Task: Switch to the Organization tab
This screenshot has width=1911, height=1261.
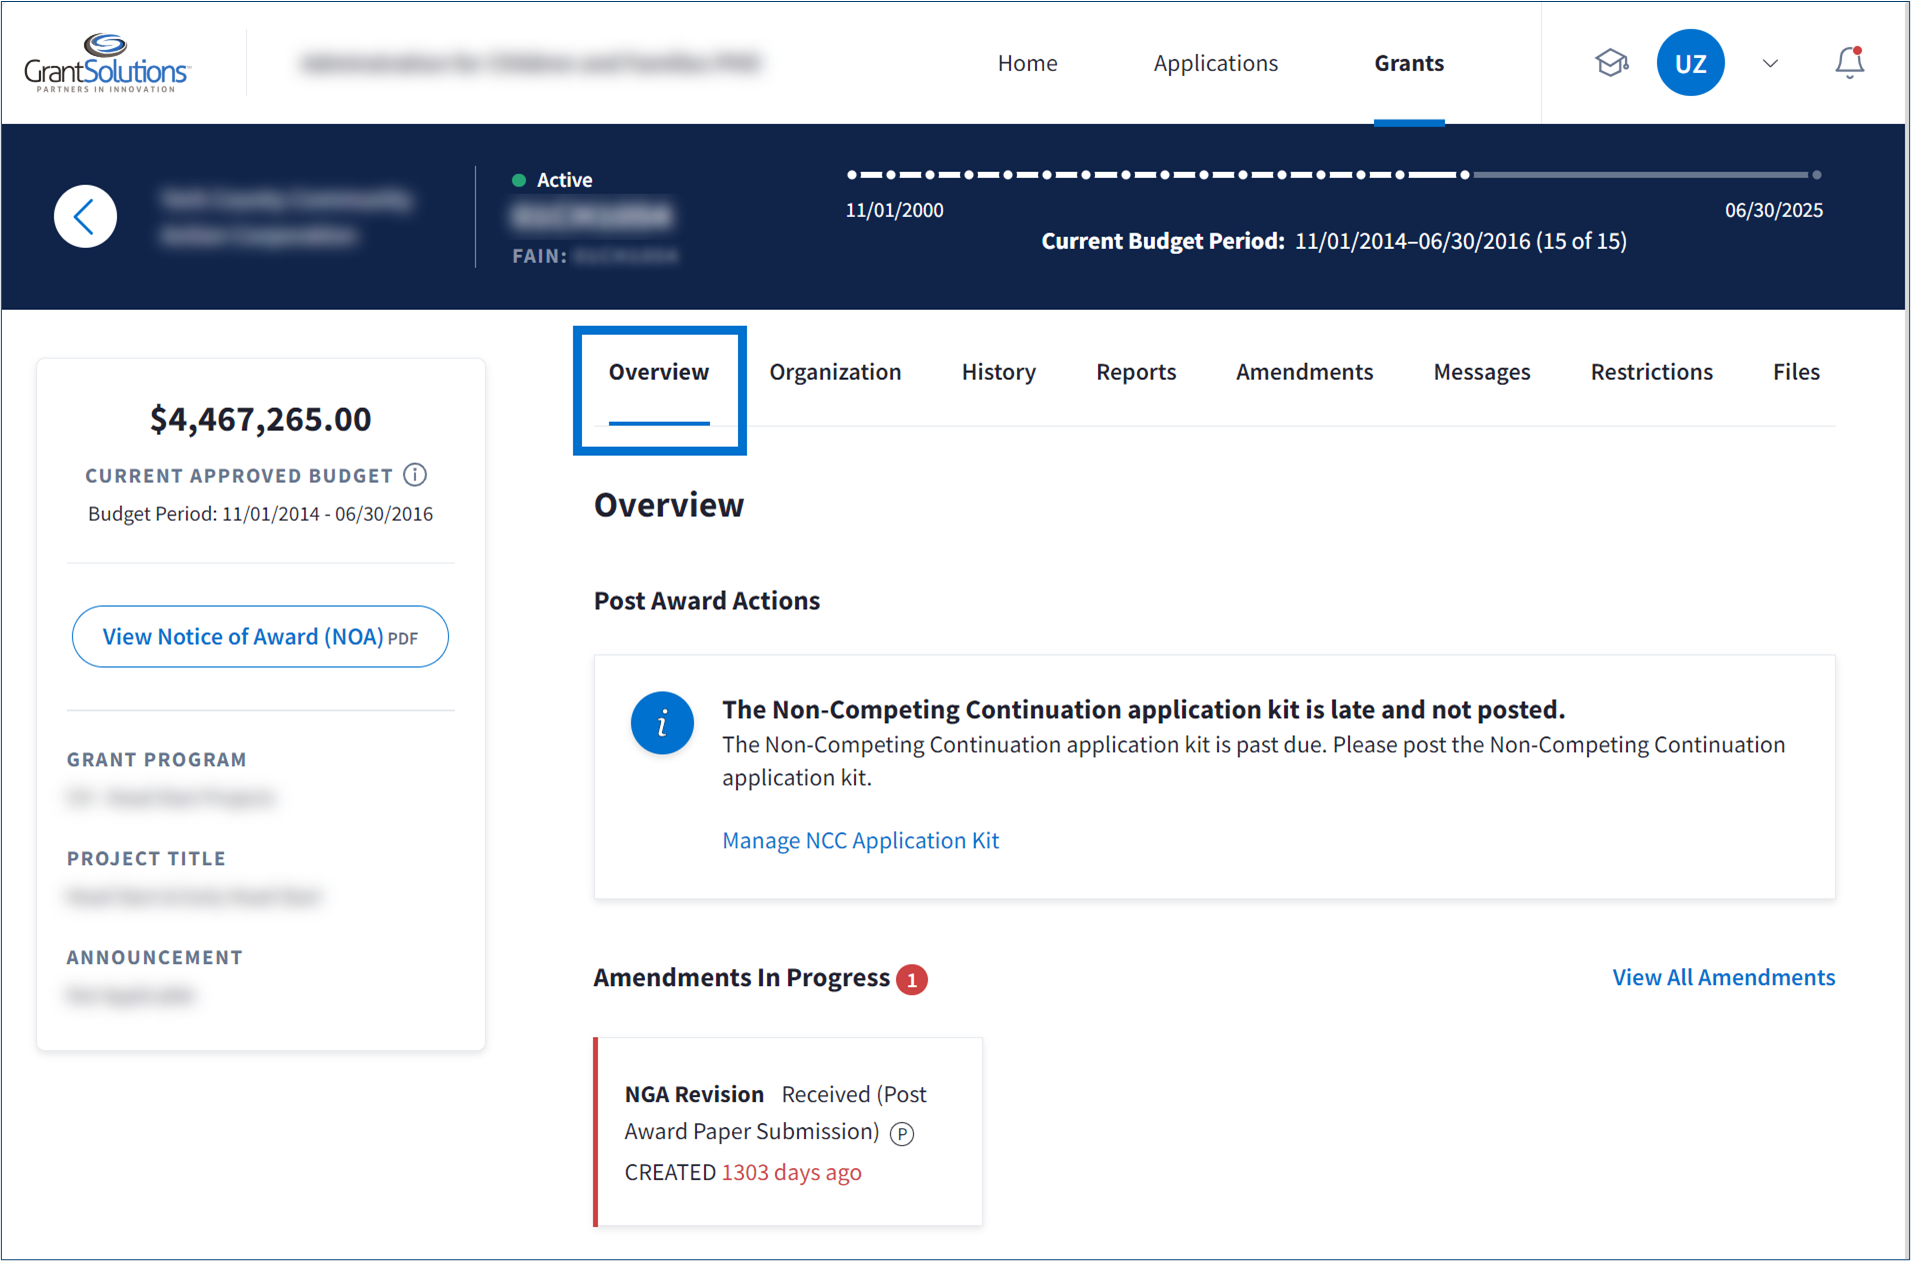Action: pyautogui.click(x=835, y=372)
